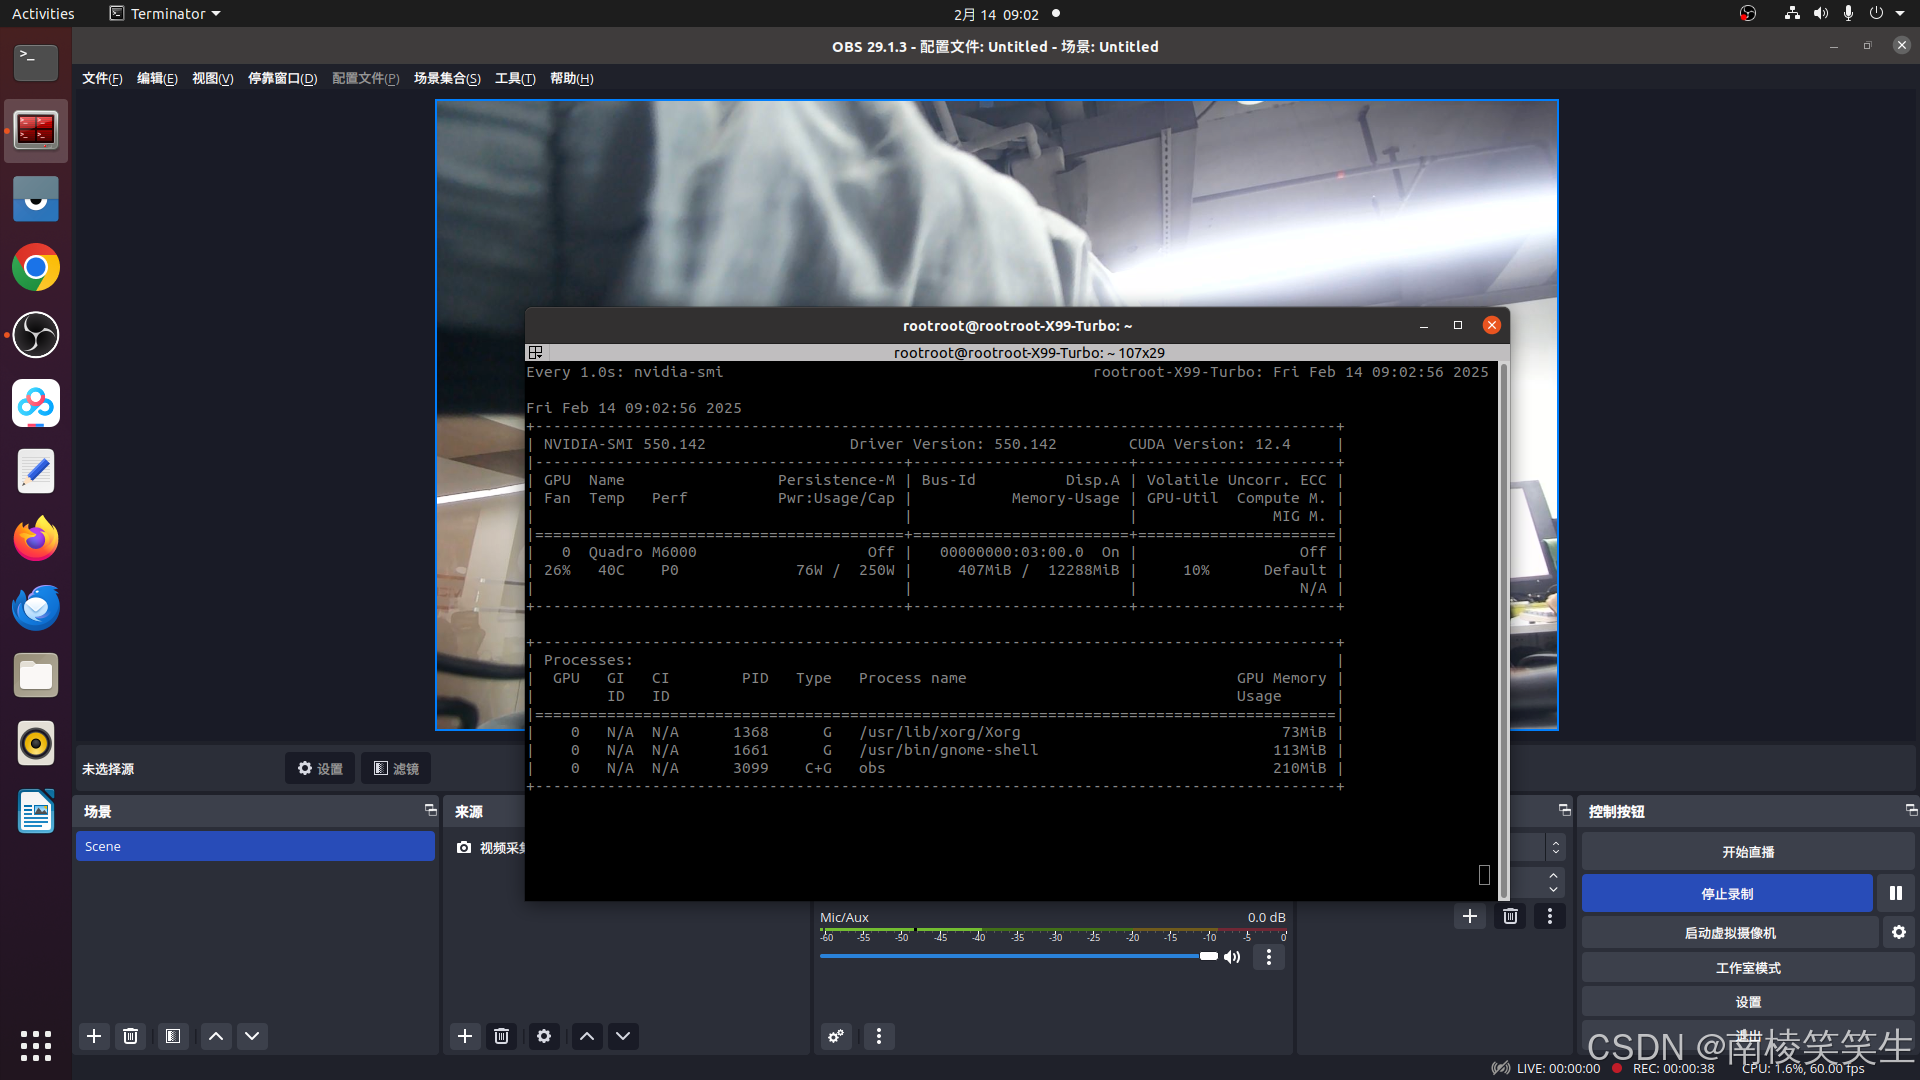
Task: Move scene down with arrow chevron
Action: (252, 1036)
